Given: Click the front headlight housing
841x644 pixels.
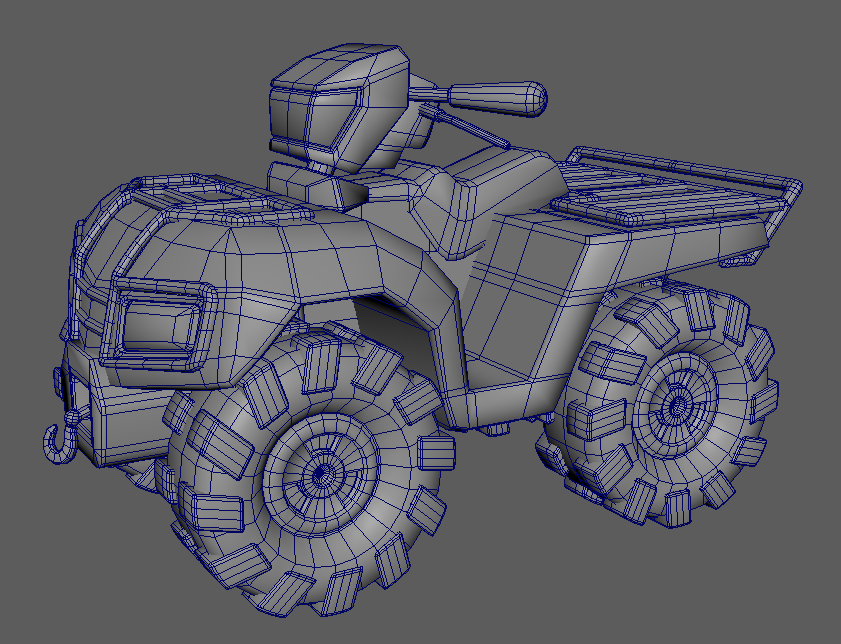Looking at the screenshot, I should coord(160,325).
